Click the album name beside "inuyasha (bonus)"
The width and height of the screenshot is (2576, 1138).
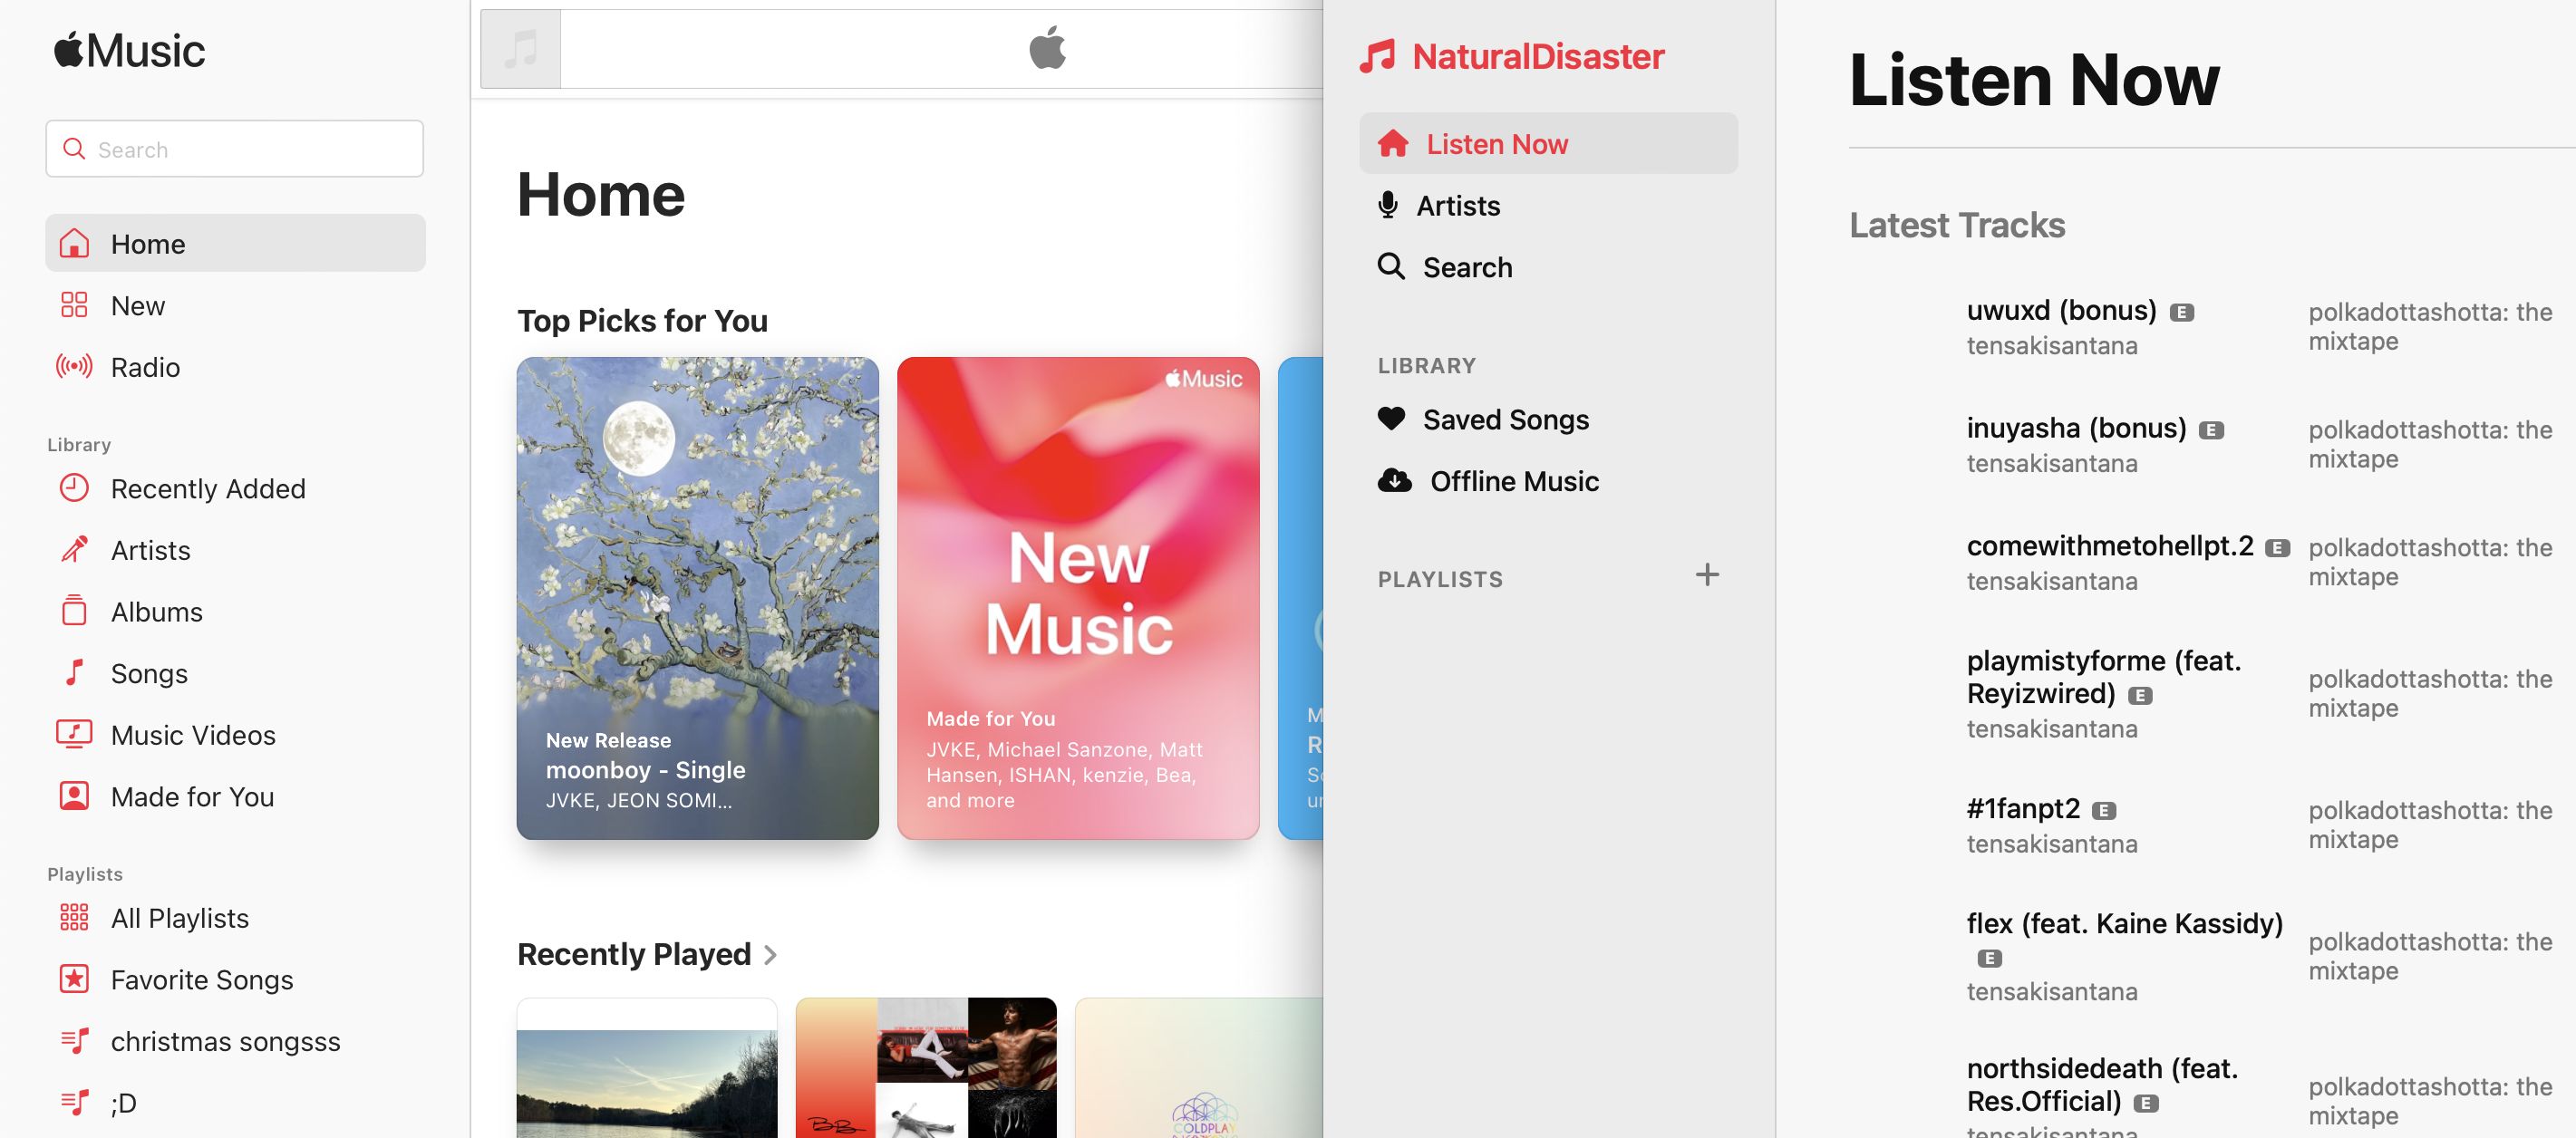click(2430, 444)
